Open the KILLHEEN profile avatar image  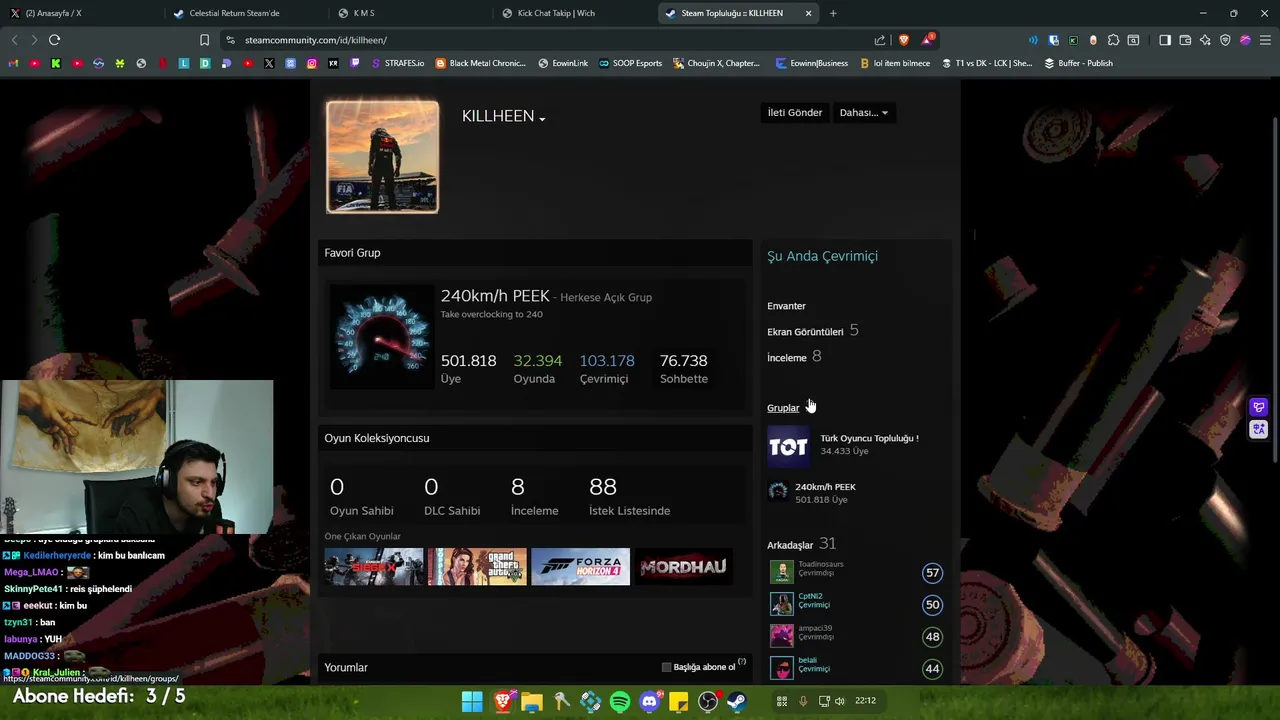click(382, 157)
